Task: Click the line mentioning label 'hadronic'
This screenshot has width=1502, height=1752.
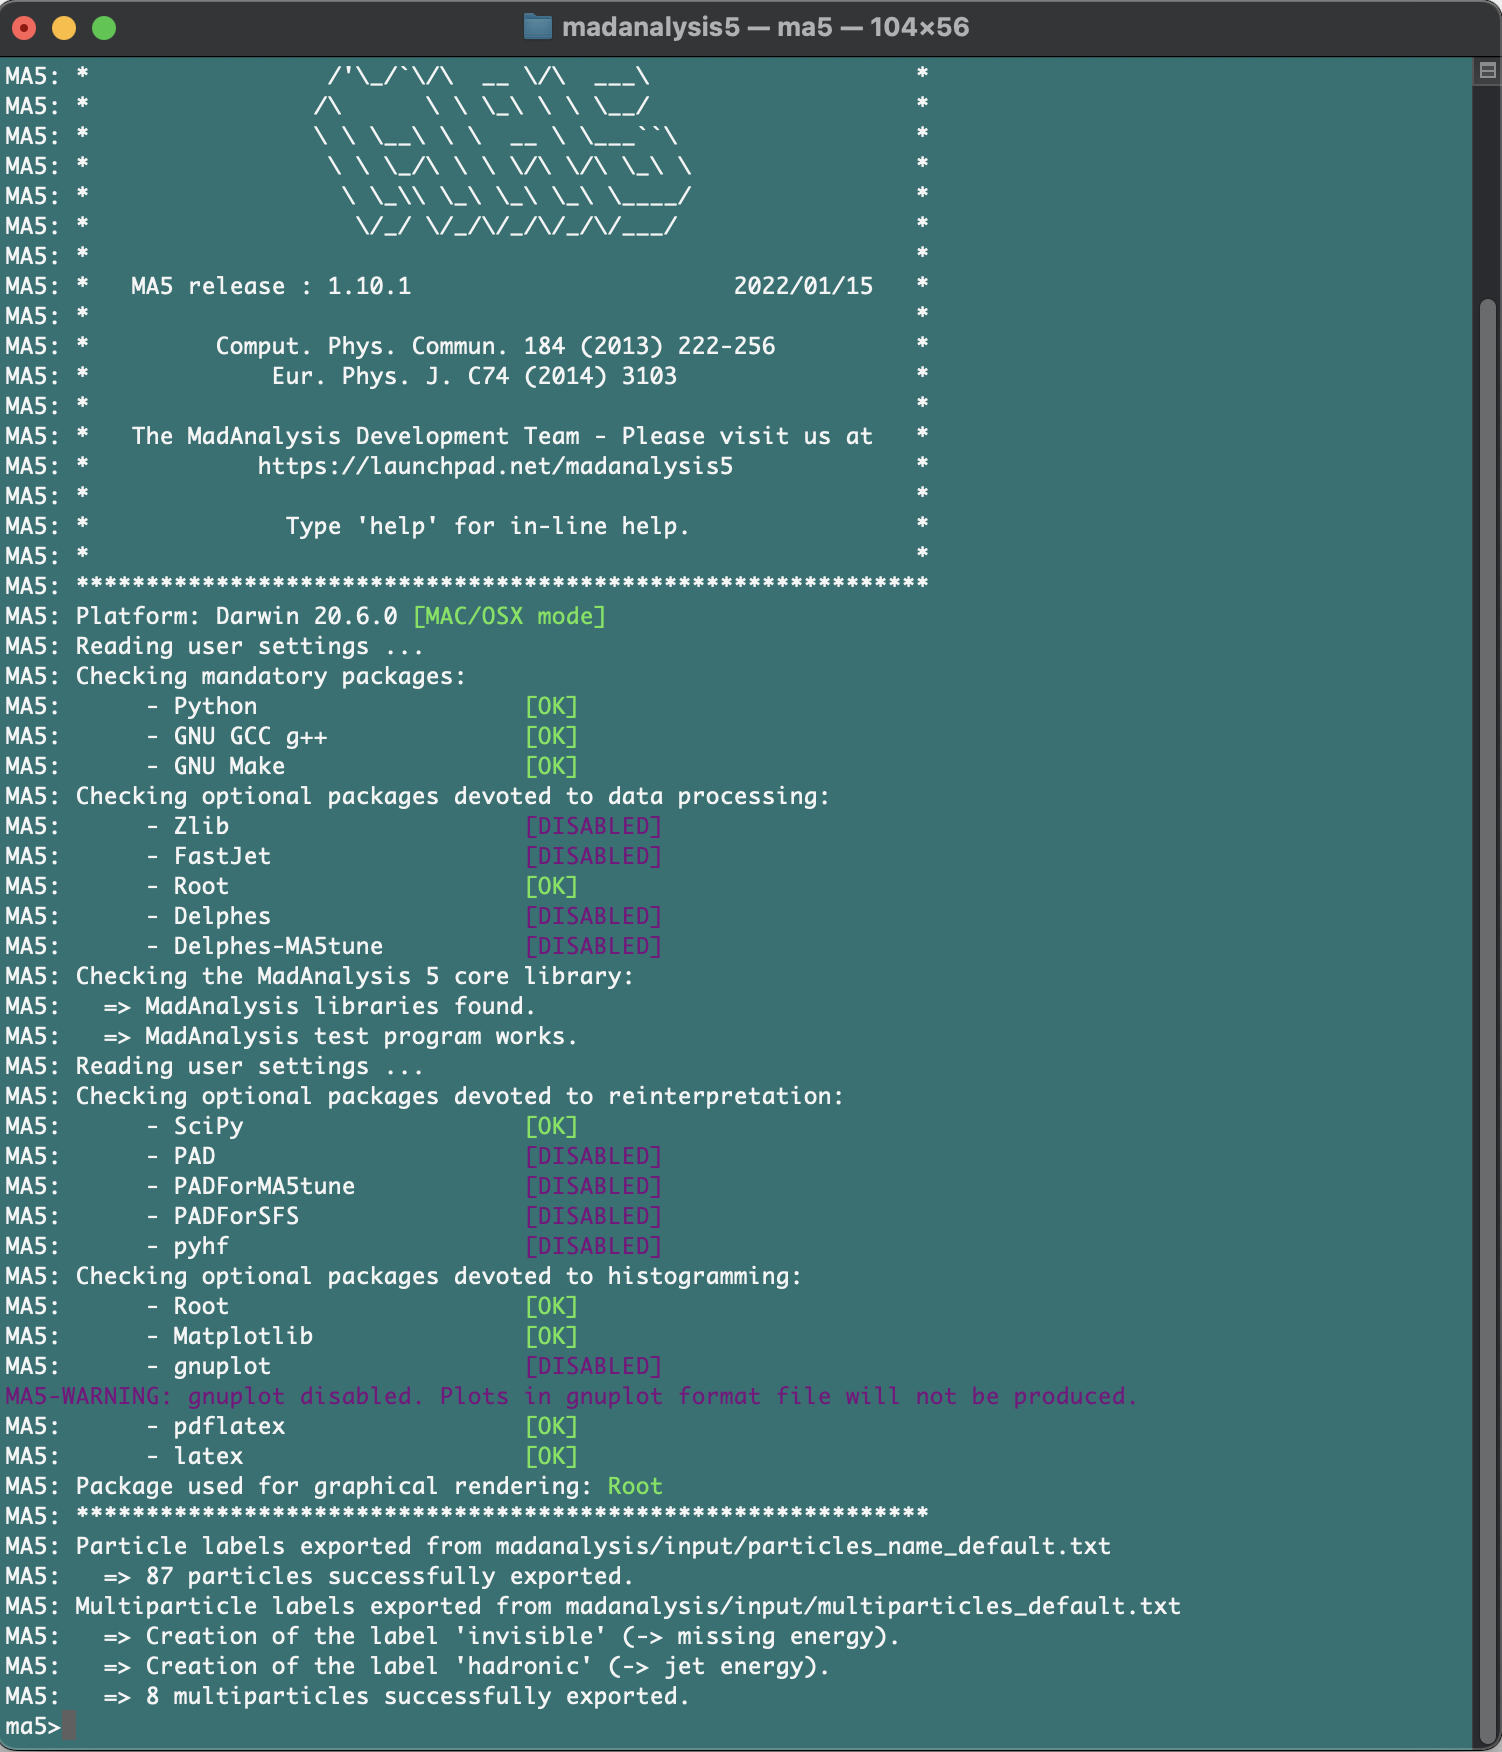Action: coord(466,1666)
